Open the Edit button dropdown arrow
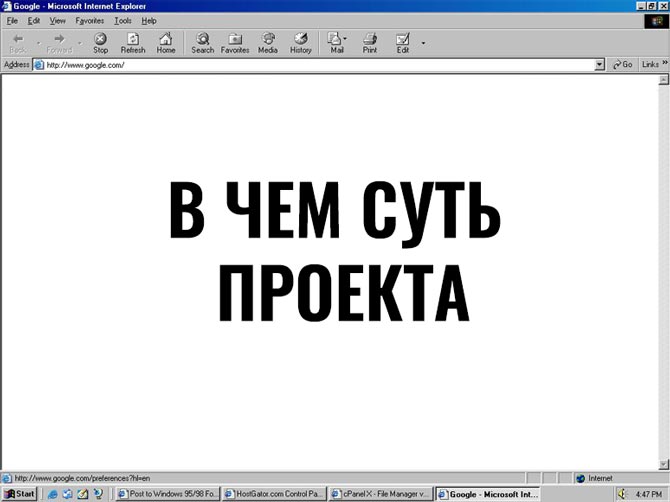The height and width of the screenshot is (502, 670). coord(423,43)
